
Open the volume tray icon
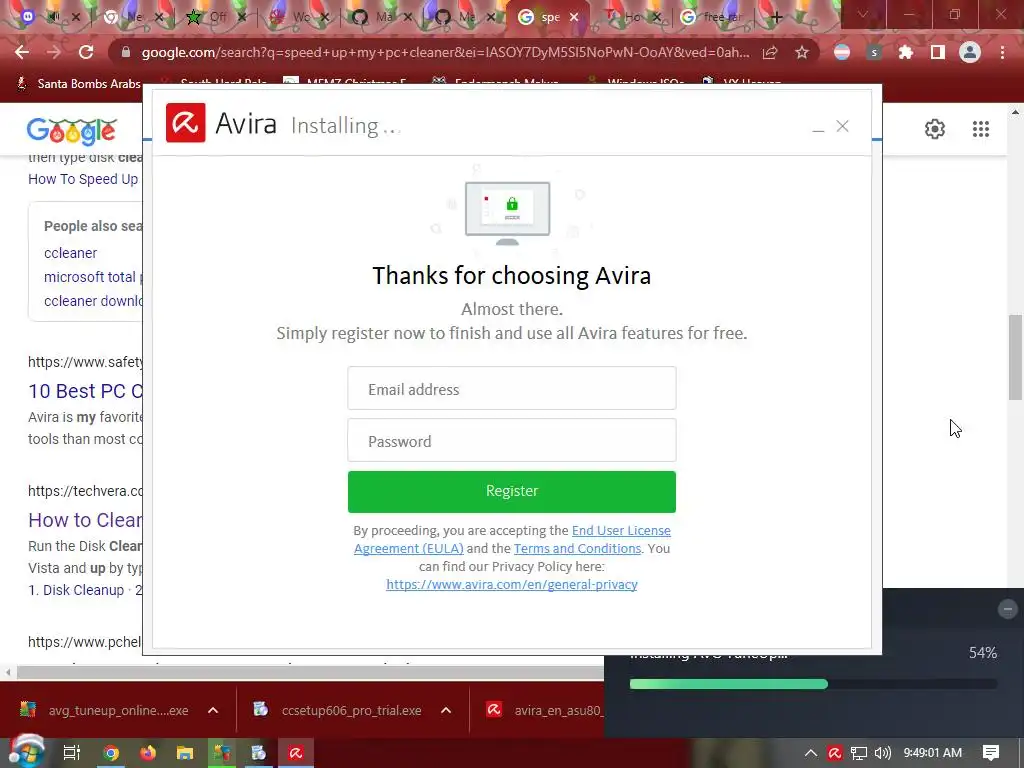pyautogui.click(x=882, y=753)
